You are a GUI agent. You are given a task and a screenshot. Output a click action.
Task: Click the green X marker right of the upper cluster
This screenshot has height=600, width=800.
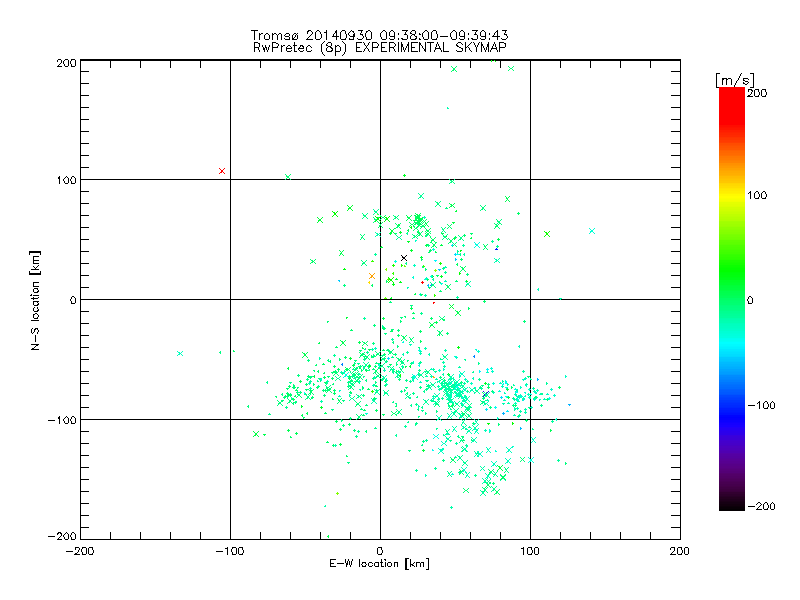pos(547,234)
